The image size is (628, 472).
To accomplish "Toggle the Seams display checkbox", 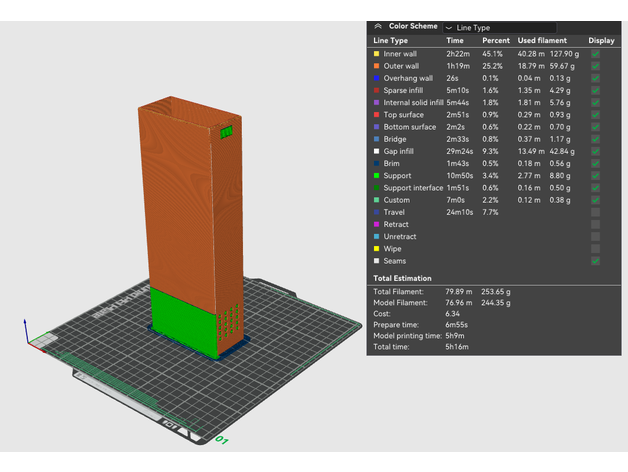I will pos(596,261).
